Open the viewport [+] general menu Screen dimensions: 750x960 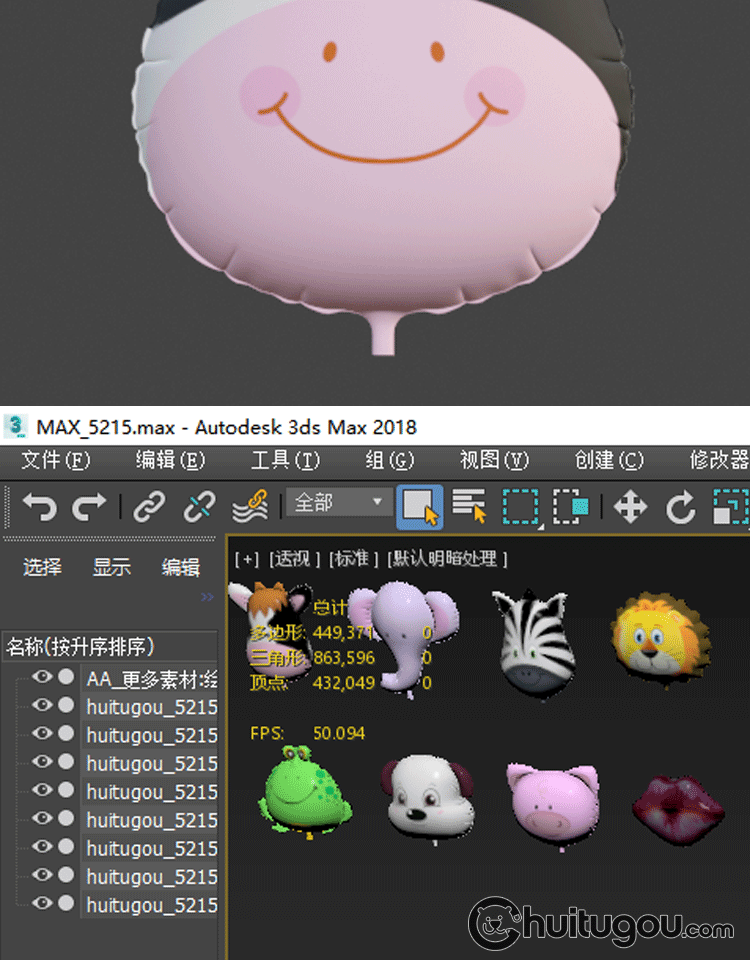[x=247, y=559]
